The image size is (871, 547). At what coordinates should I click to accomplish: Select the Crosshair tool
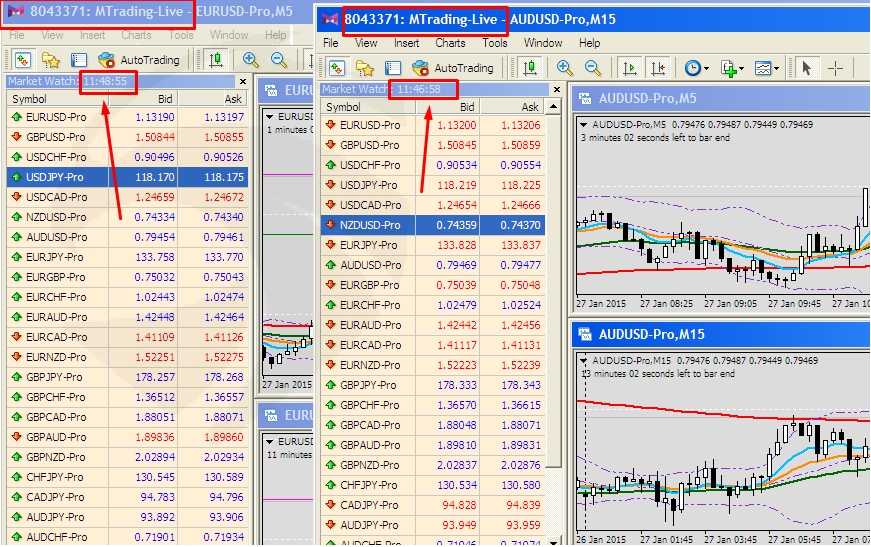pos(835,68)
